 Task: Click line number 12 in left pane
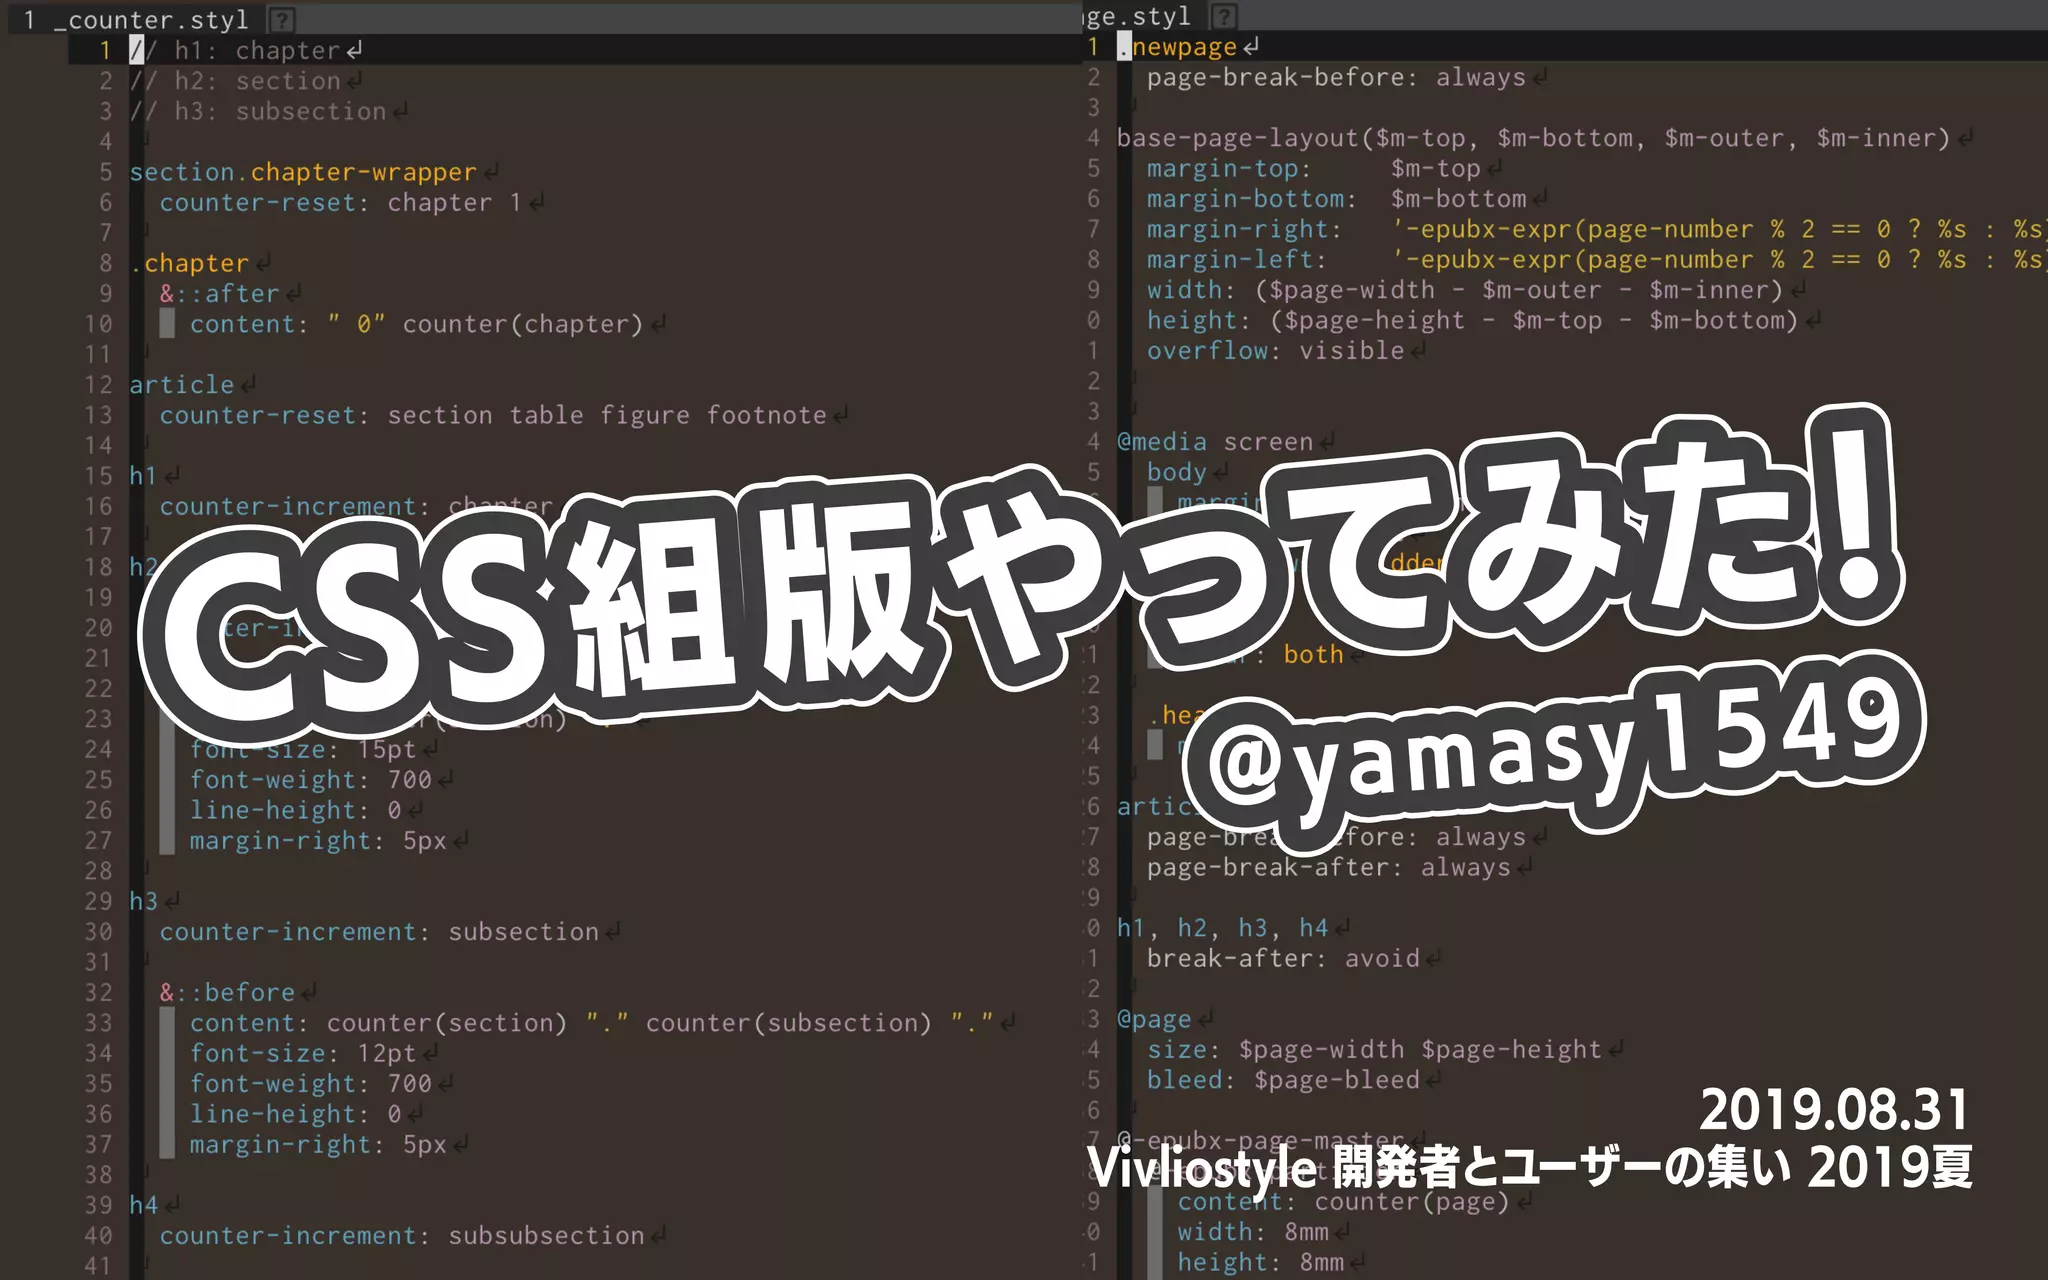click(x=98, y=385)
